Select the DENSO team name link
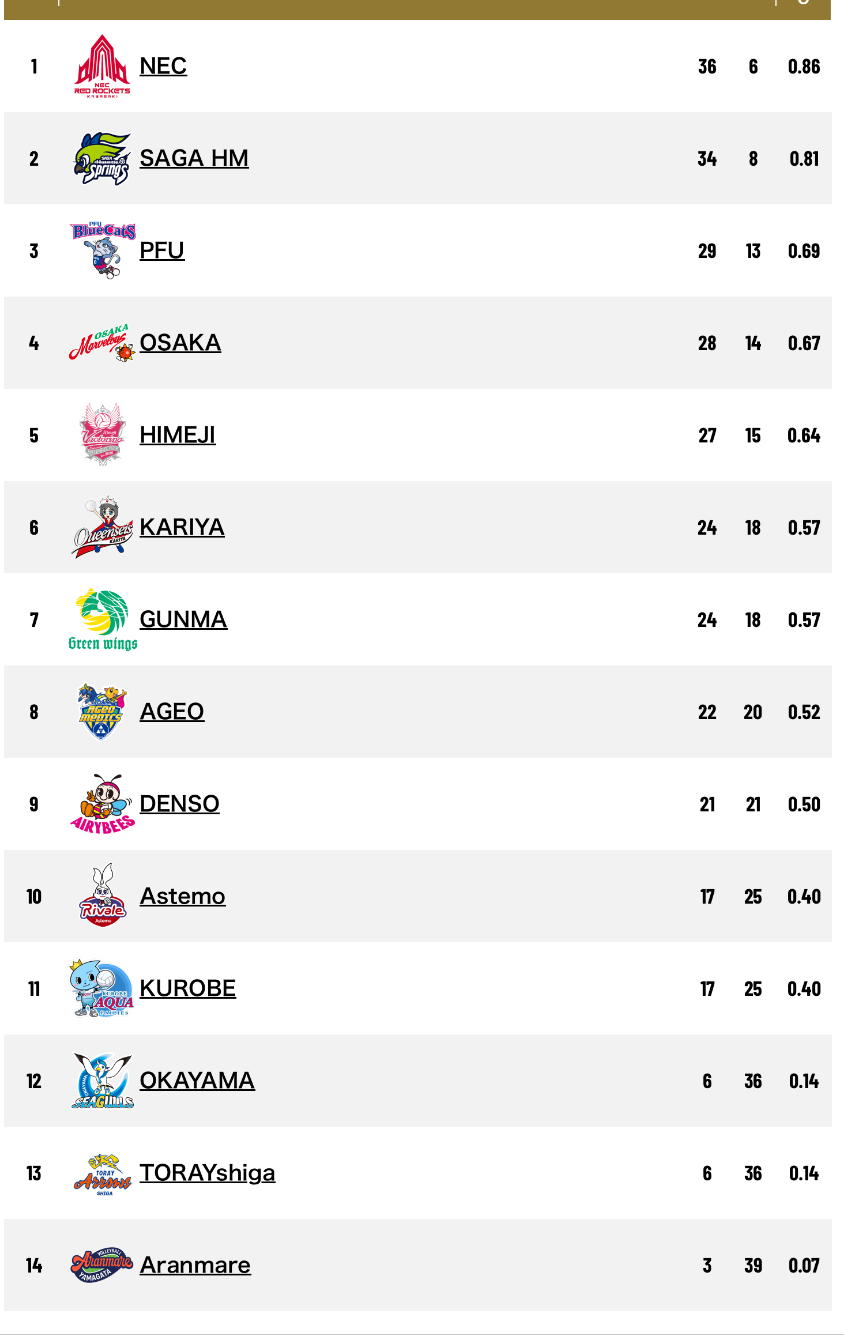The height and width of the screenshot is (1335, 844). pyautogui.click(x=179, y=804)
